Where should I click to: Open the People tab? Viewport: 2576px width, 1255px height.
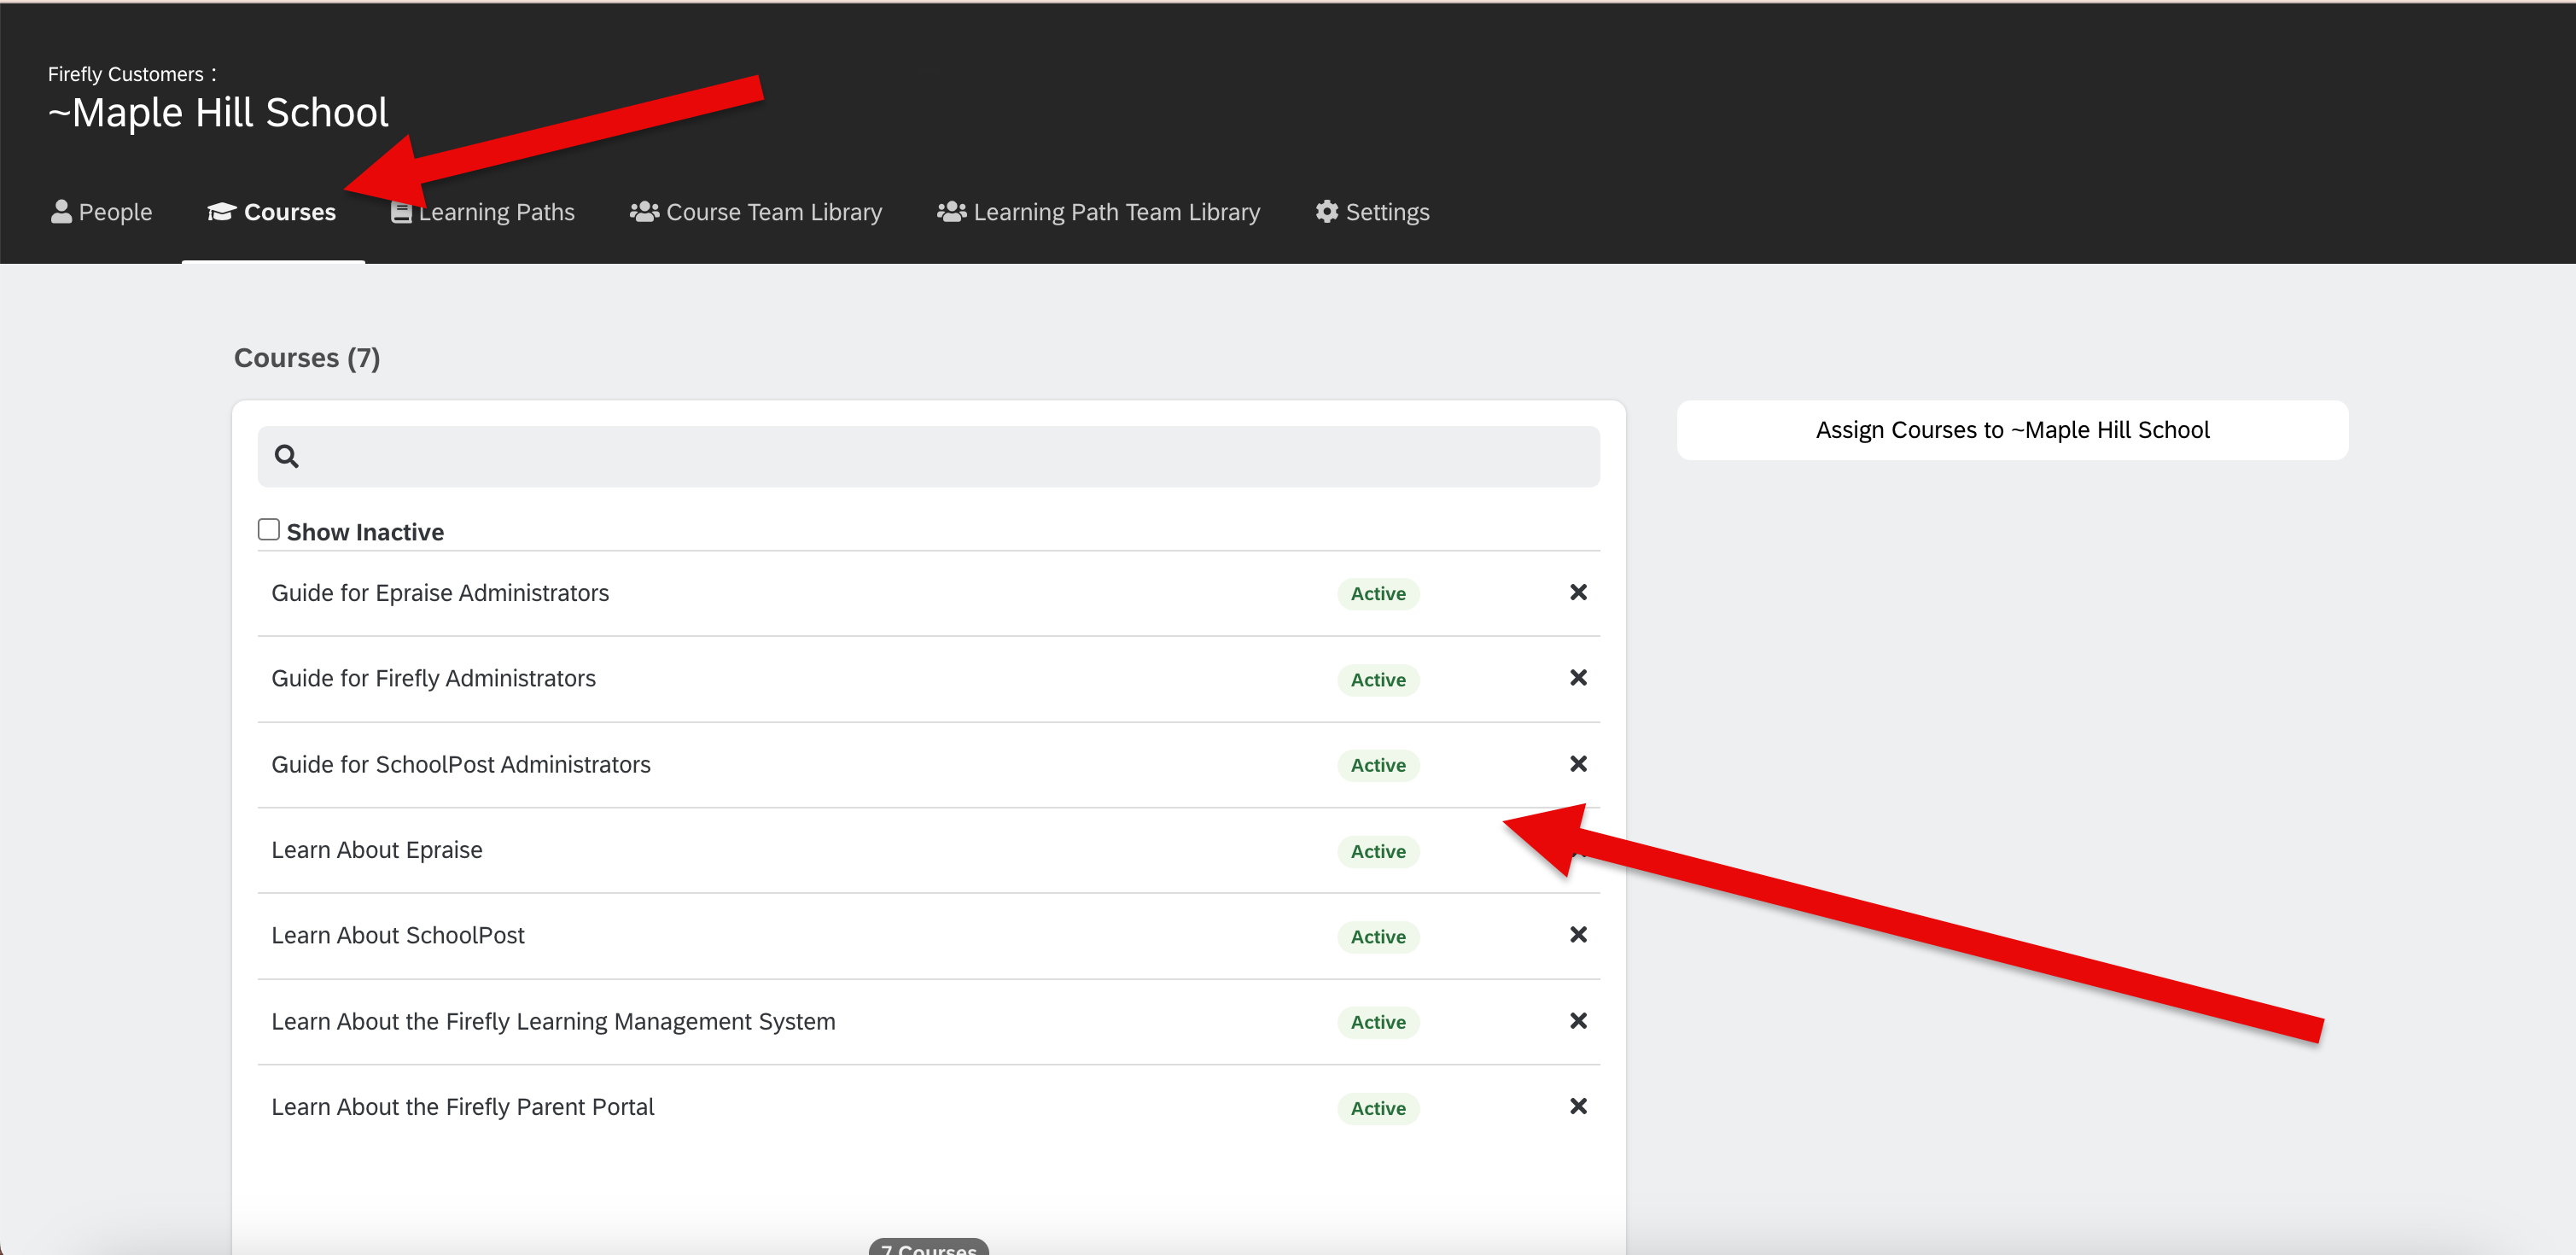[101, 212]
